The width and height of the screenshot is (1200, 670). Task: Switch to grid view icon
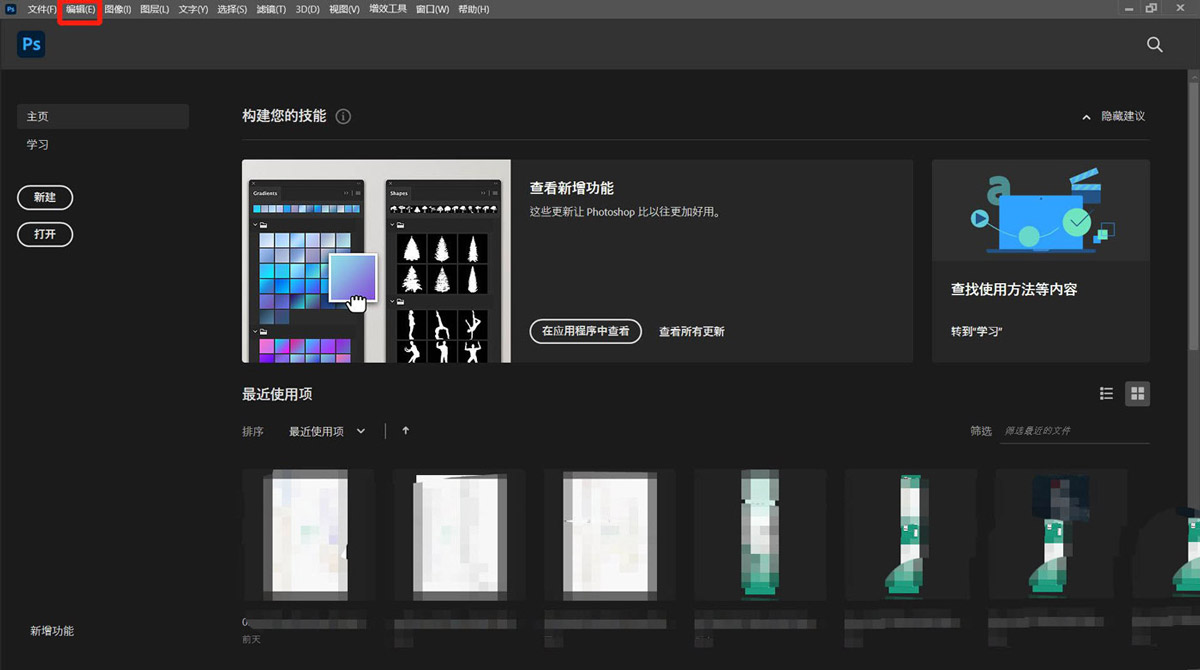click(1137, 394)
